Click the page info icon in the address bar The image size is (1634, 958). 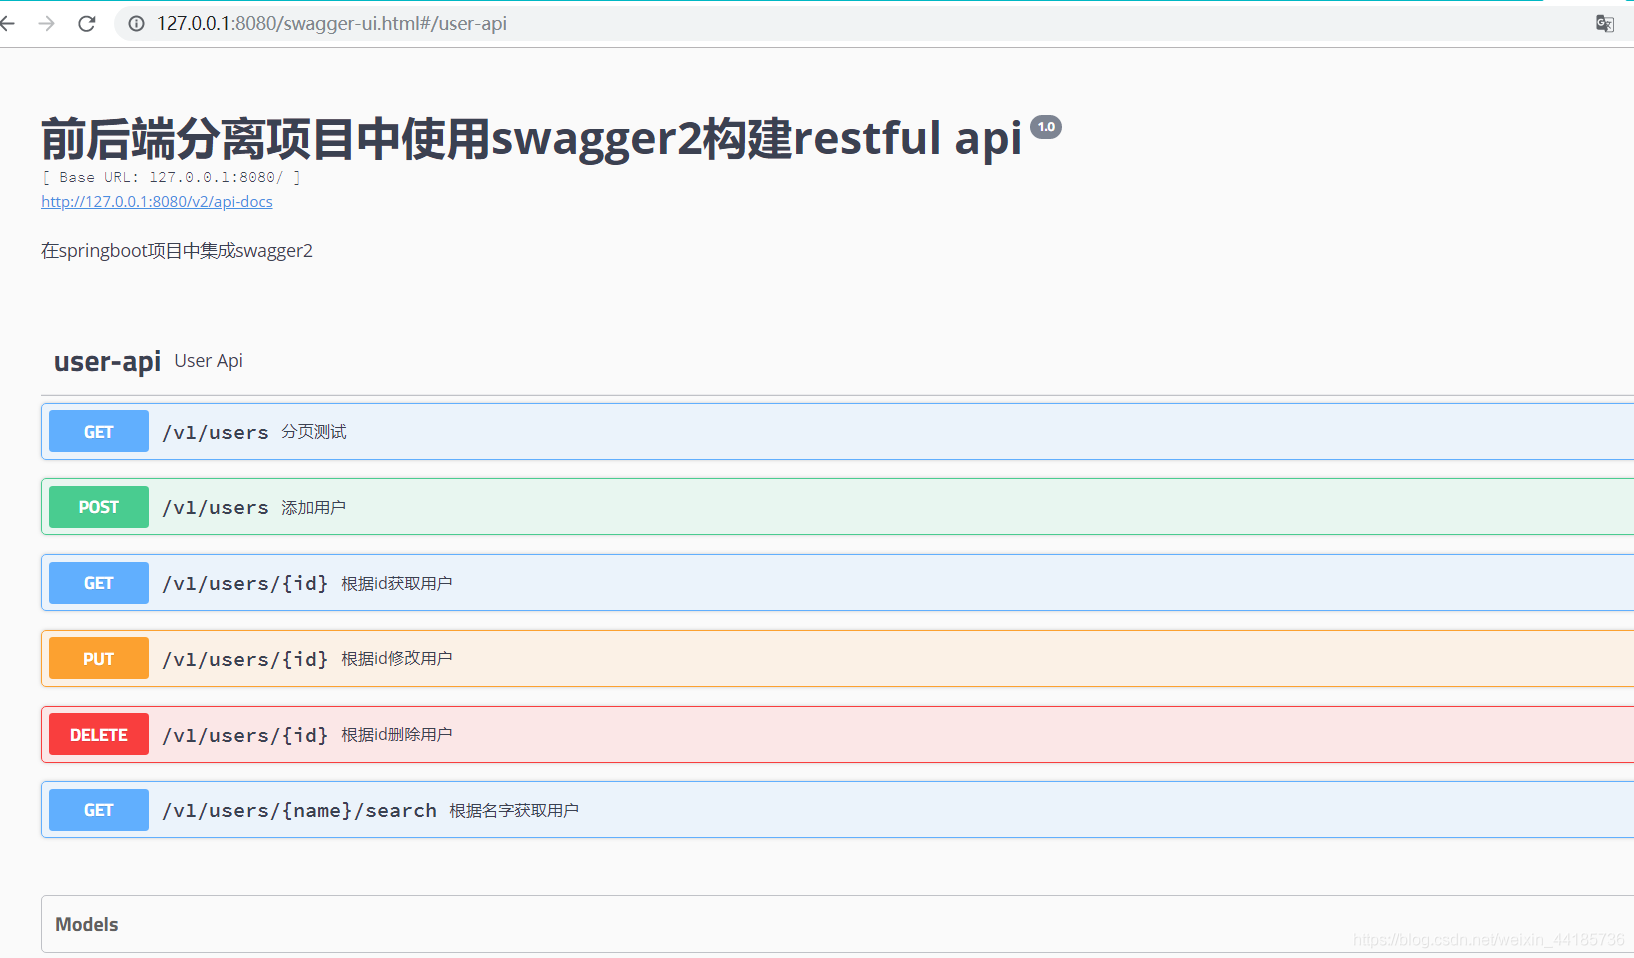[135, 23]
